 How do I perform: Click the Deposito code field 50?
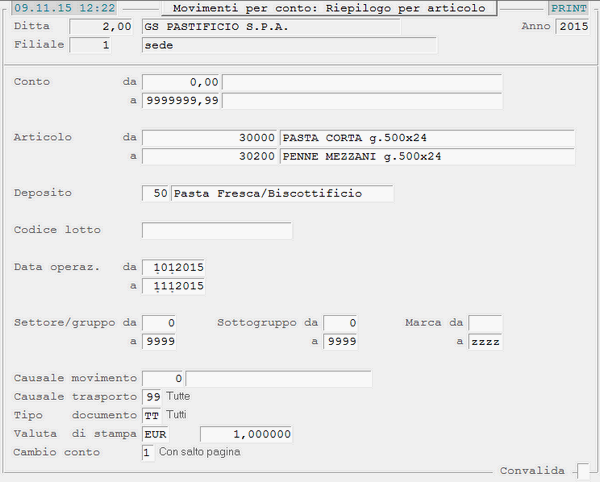point(156,194)
